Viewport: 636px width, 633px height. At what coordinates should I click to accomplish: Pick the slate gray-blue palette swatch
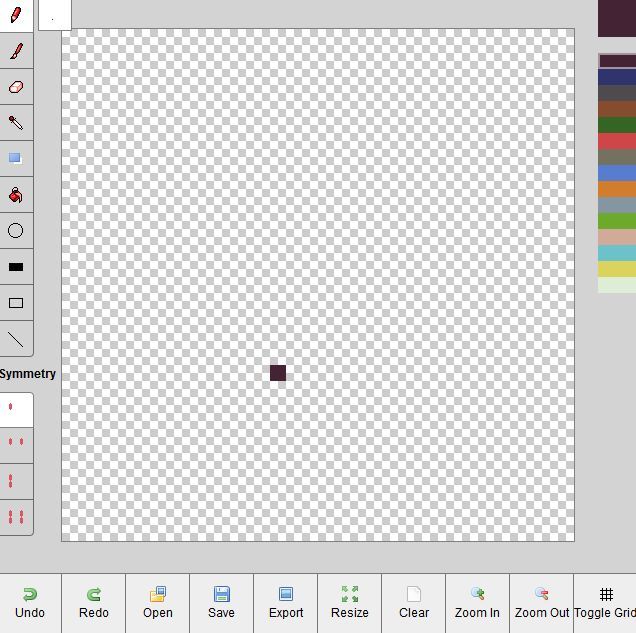tap(617, 205)
